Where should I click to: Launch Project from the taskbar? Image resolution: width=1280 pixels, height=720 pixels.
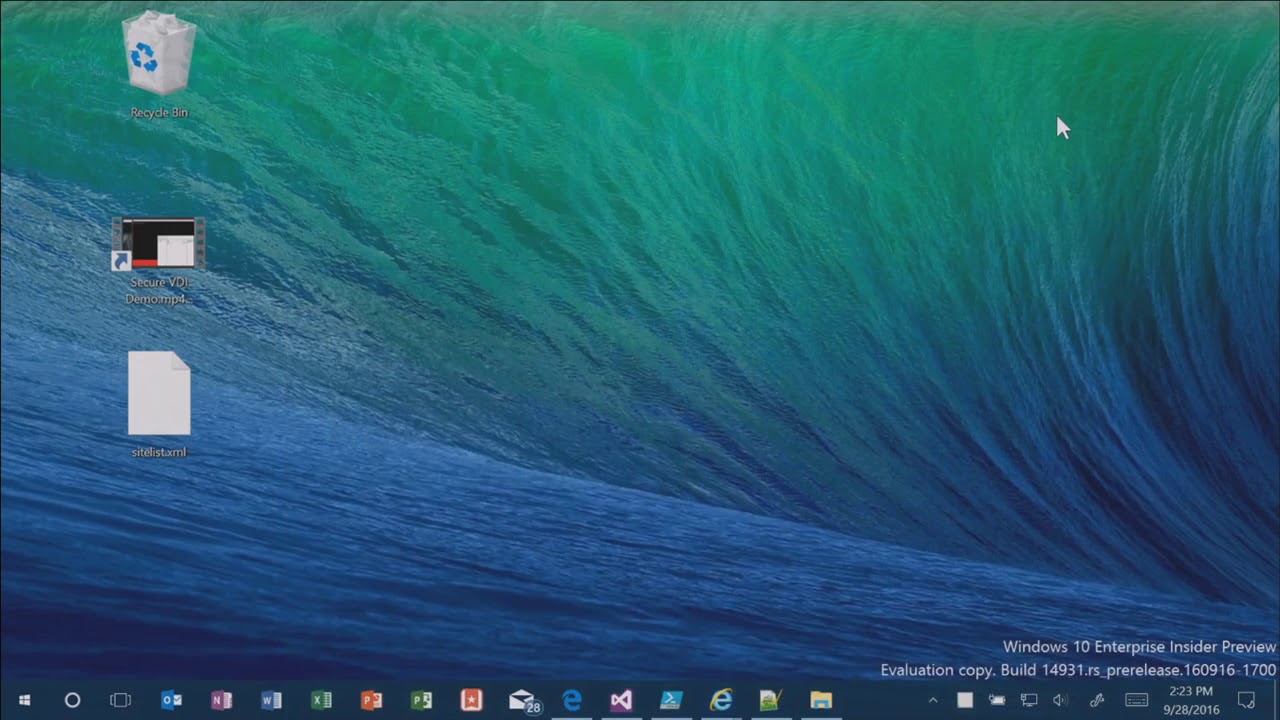point(421,700)
